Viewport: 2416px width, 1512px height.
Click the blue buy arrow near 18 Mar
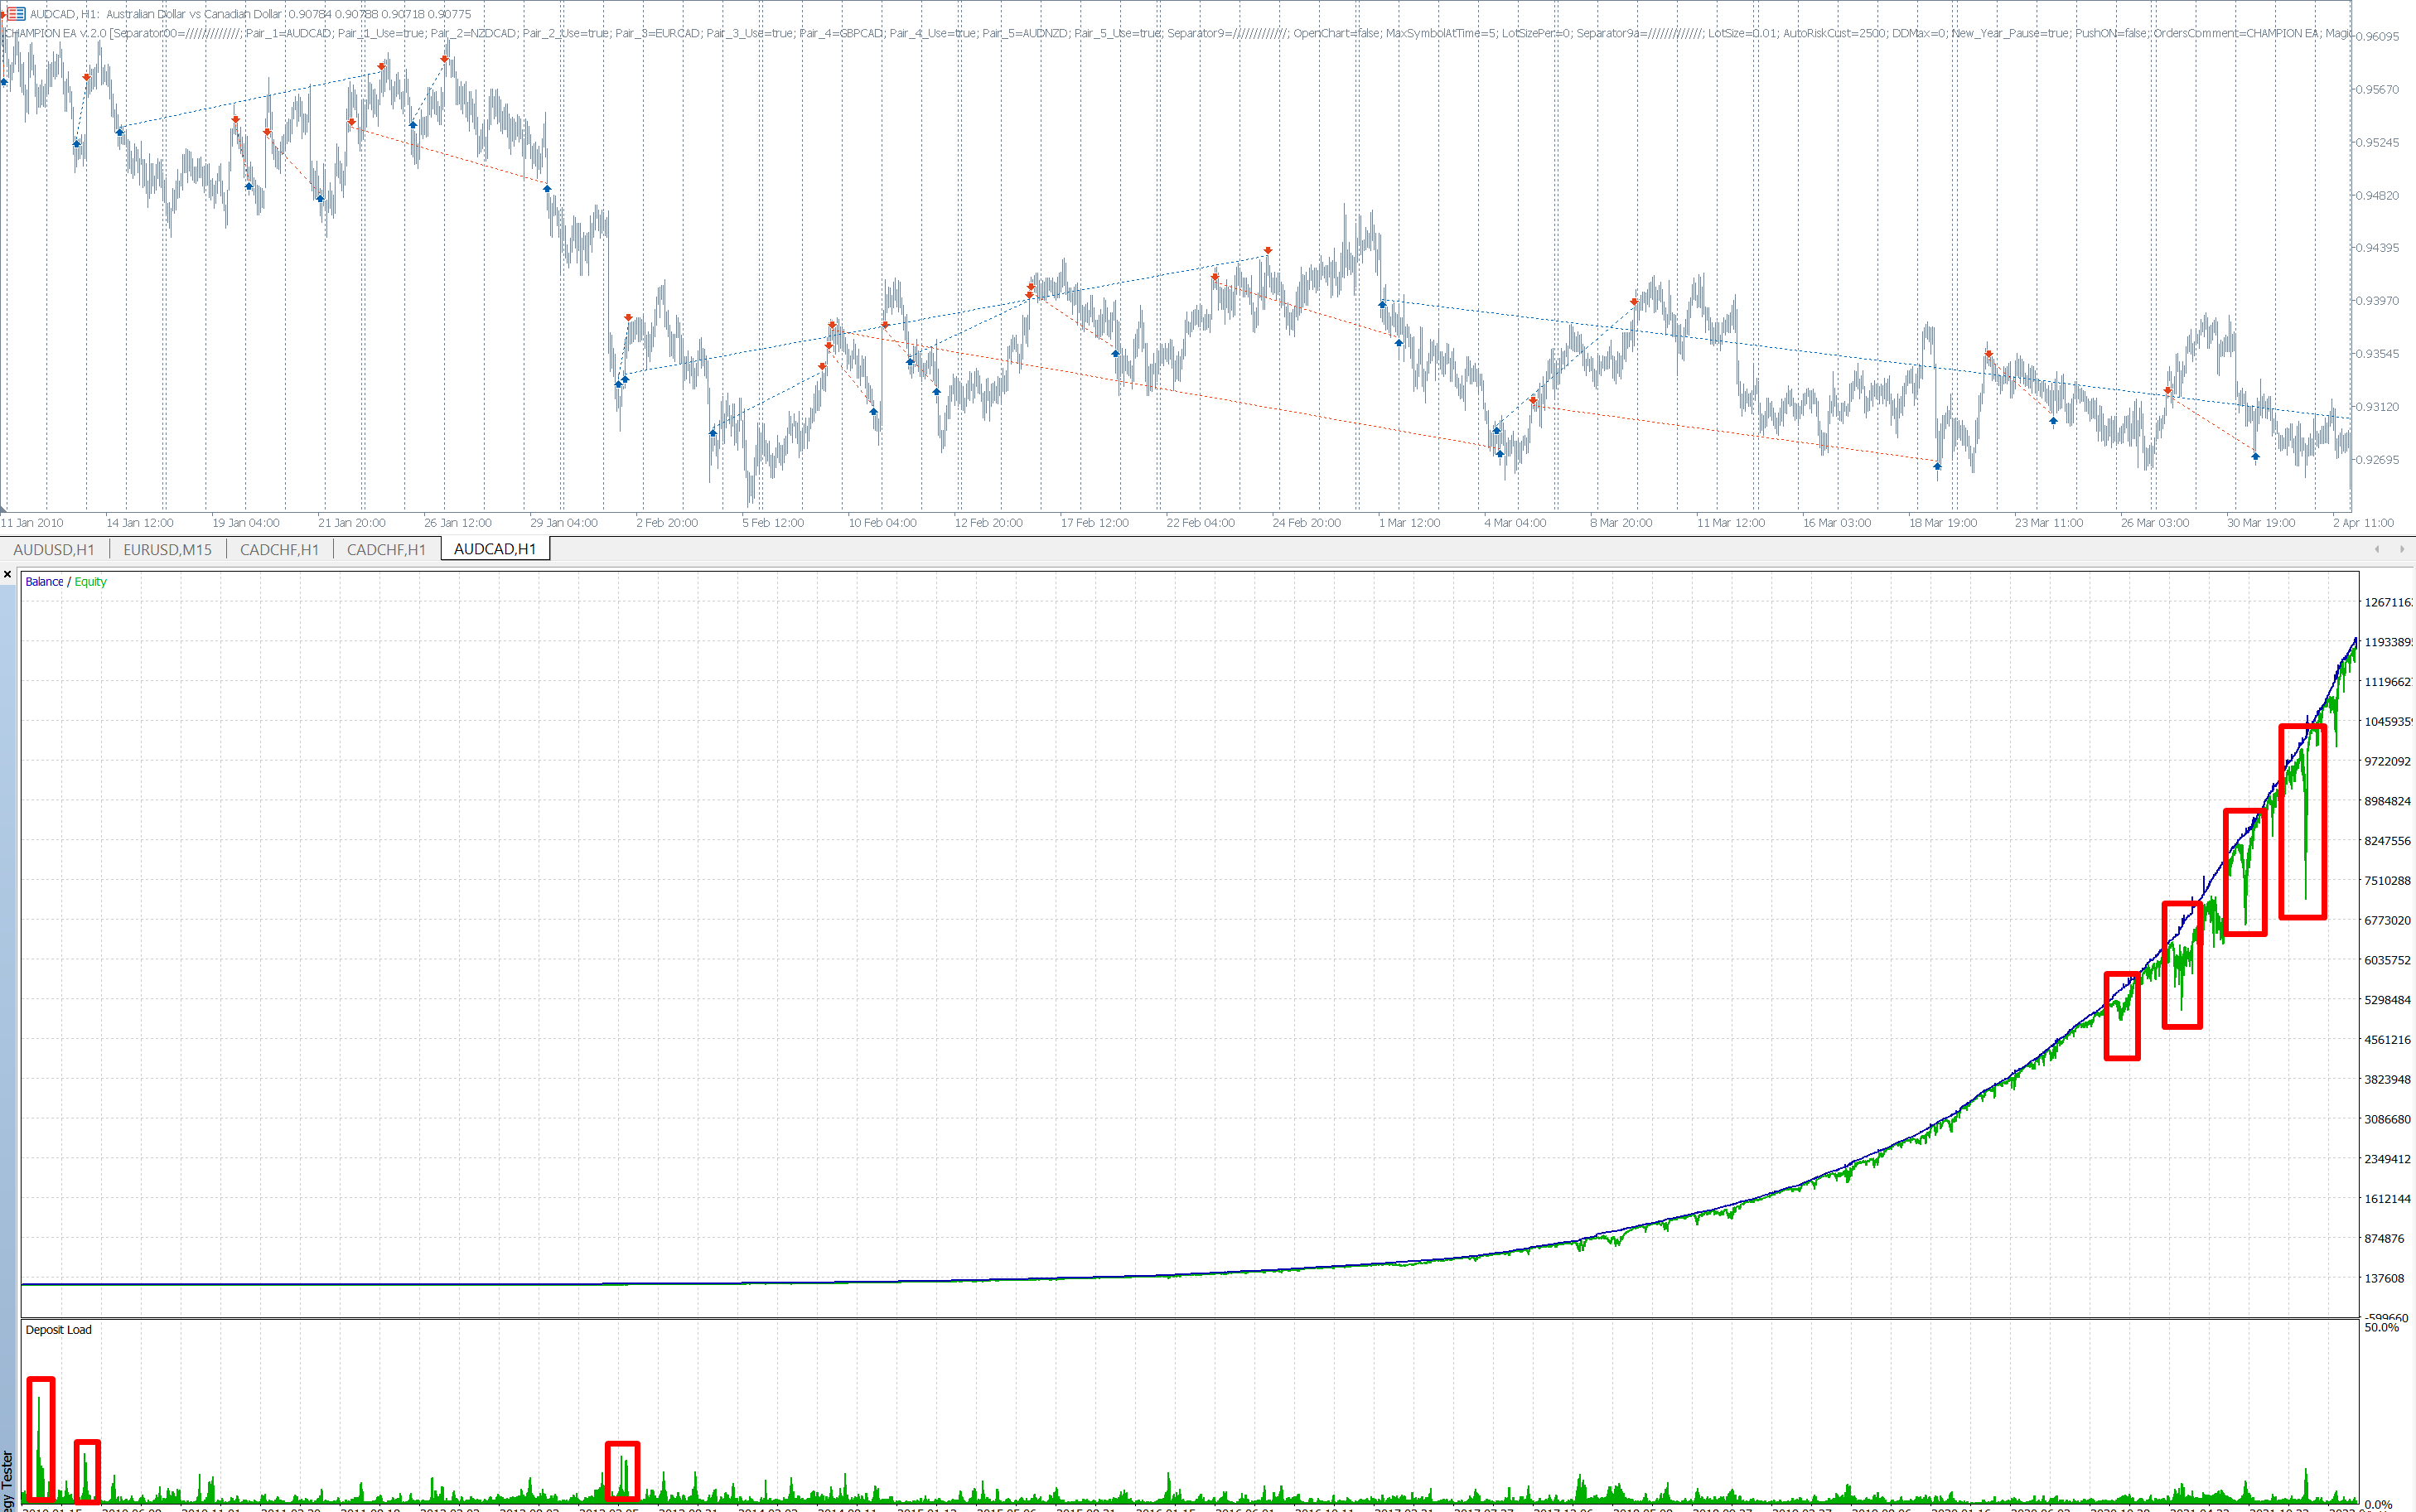click(1937, 466)
